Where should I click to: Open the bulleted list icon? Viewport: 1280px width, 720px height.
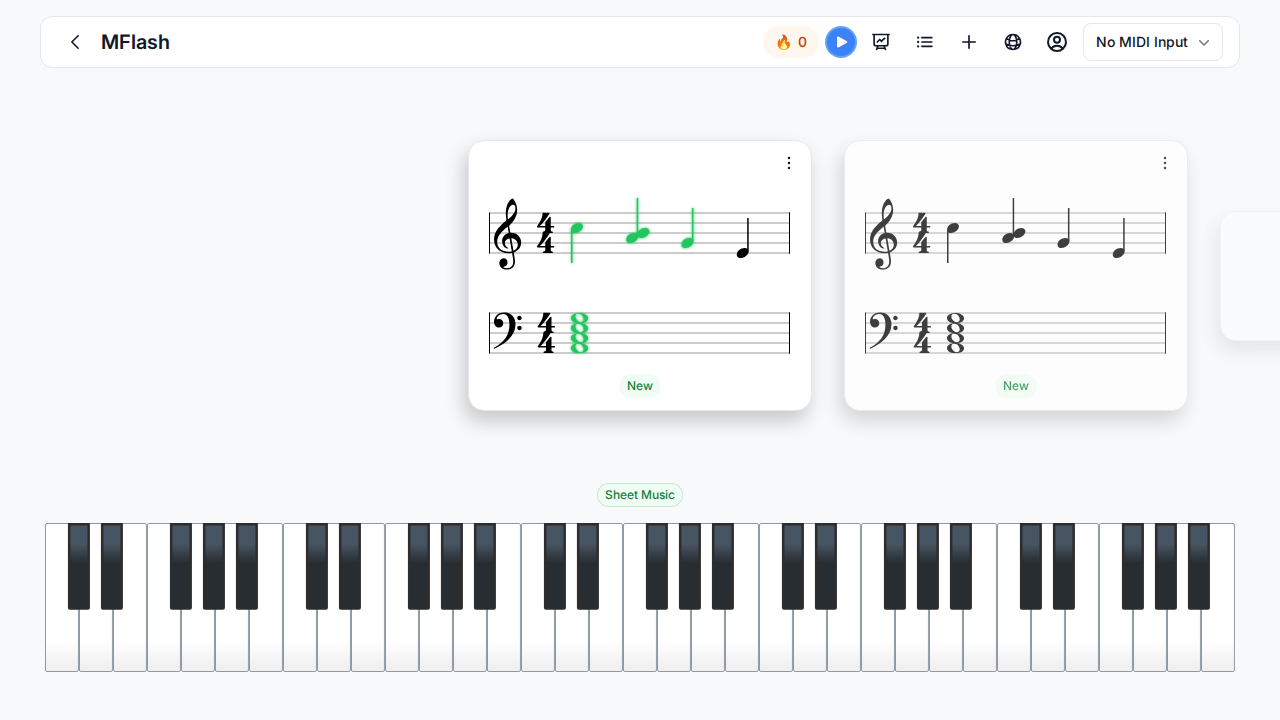pos(925,42)
